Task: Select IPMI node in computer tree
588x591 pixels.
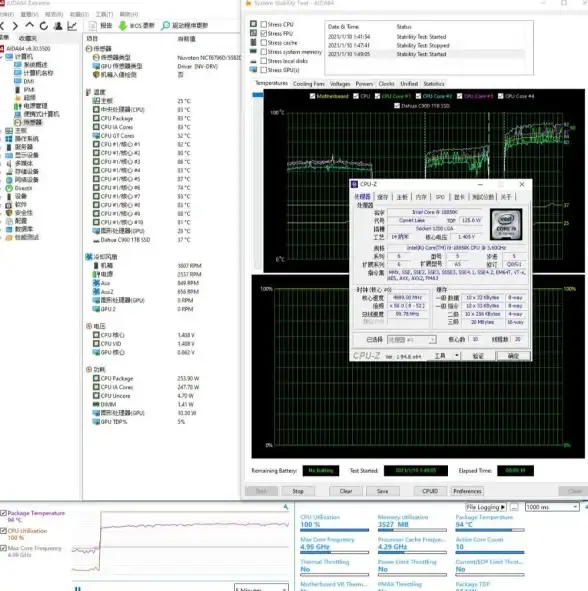Action: [29, 90]
